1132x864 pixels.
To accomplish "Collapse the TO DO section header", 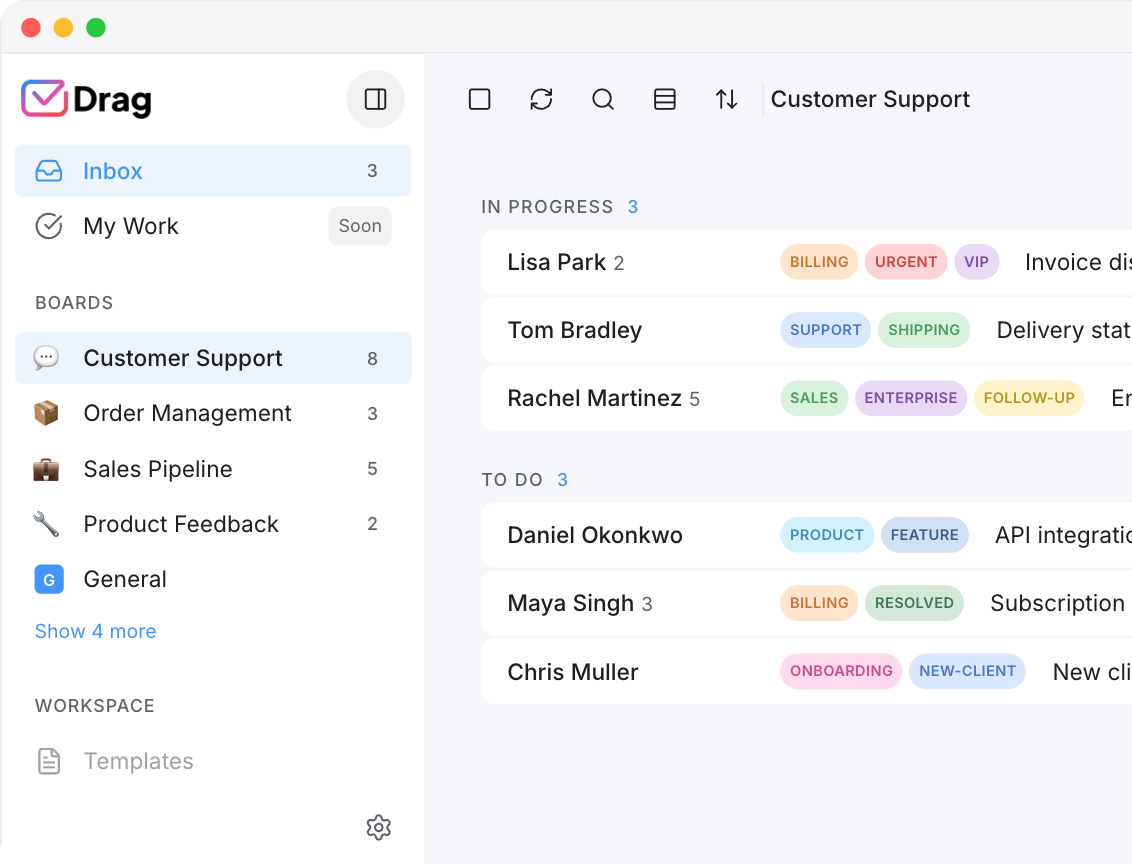I will tap(525, 480).
